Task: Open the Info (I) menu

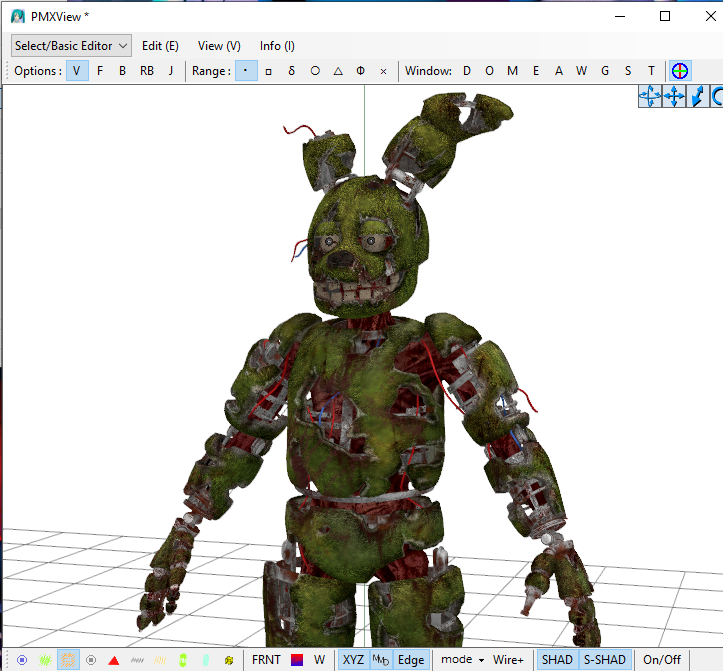Action: [277, 46]
